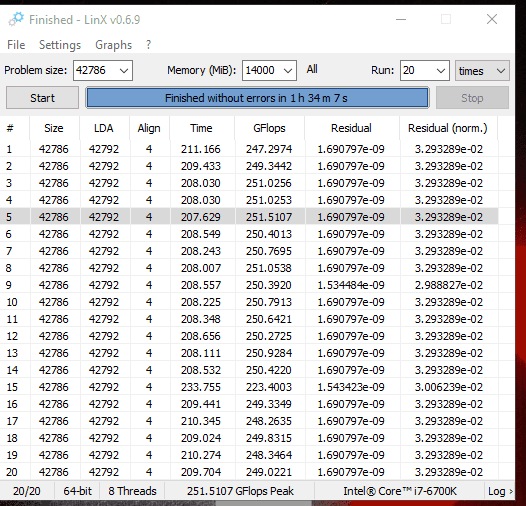Select the Time cell 209.024
This screenshot has height=506, width=526.
point(201,438)
